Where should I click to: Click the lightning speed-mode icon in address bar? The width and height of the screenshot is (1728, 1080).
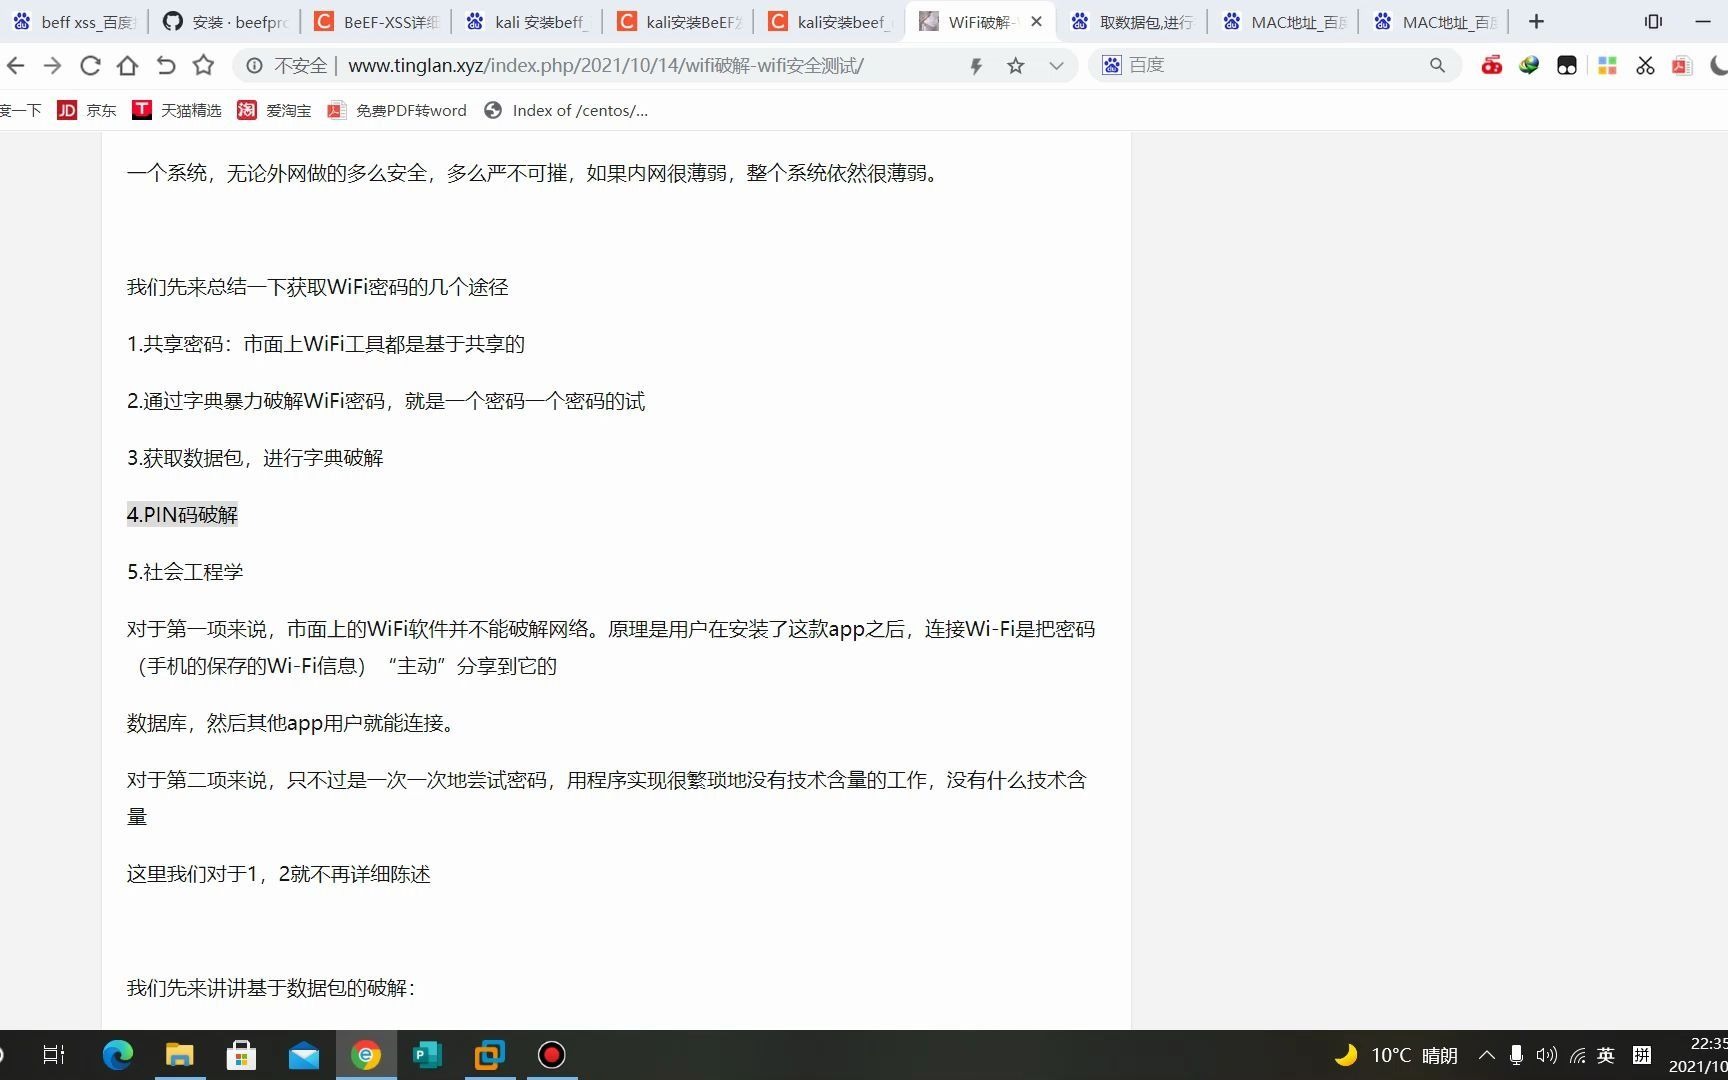click(x=976, y=66)
